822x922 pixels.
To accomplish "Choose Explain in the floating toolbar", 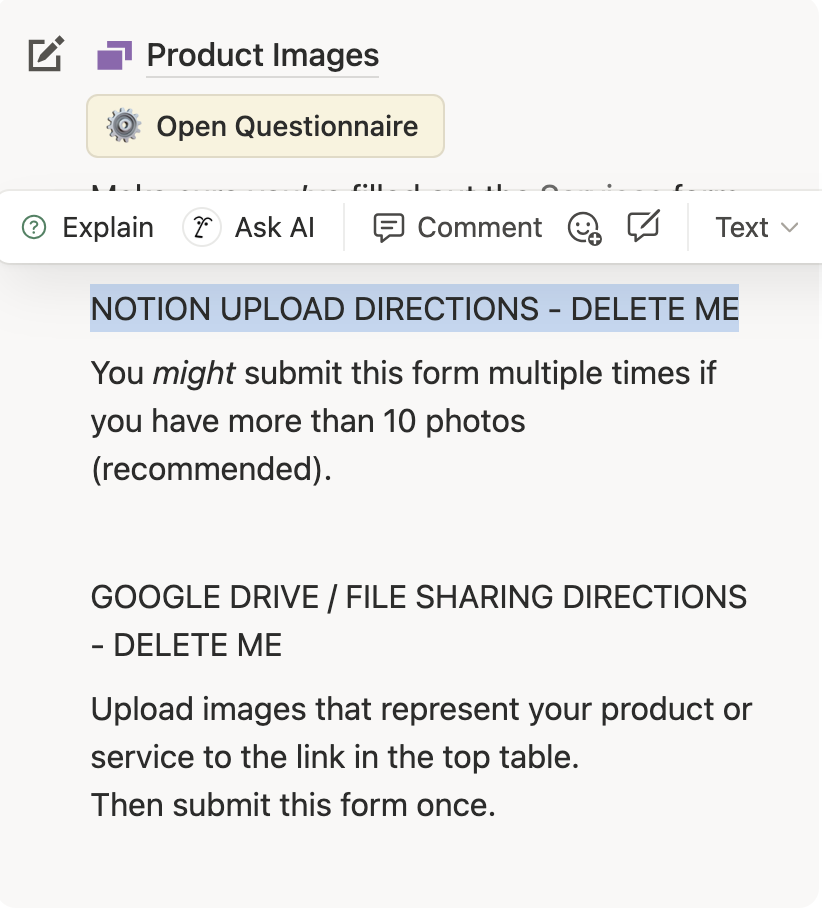I will click(x=108, y=228).
